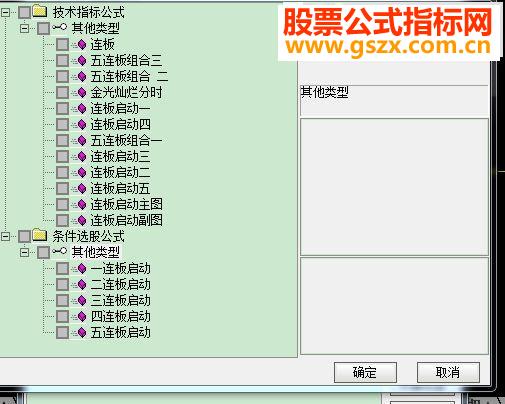This screenshot has width=505, height=404.
Task: Collapse the 条件选股公式 tree node
Action: 5,236
